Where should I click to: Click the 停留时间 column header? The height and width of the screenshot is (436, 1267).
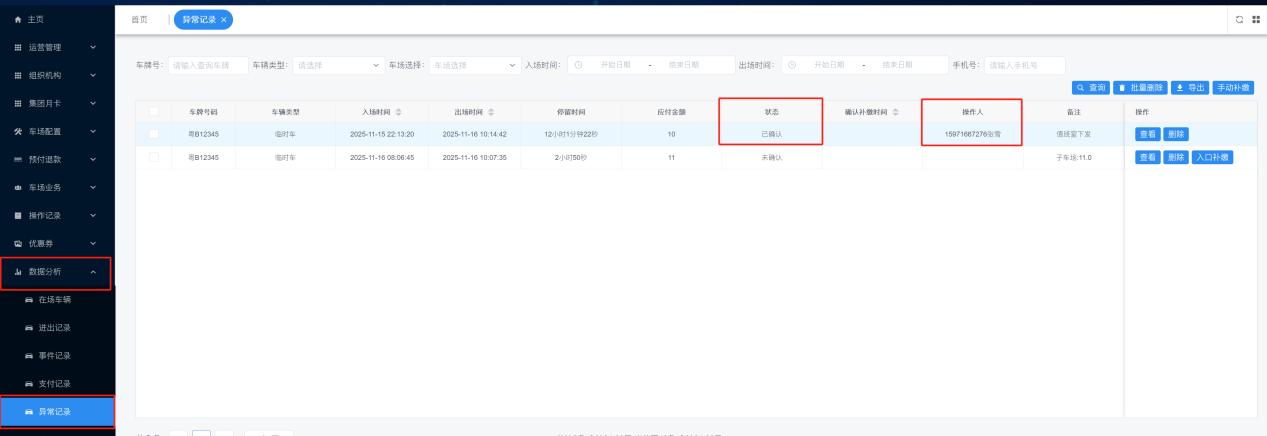coord(571,111)
